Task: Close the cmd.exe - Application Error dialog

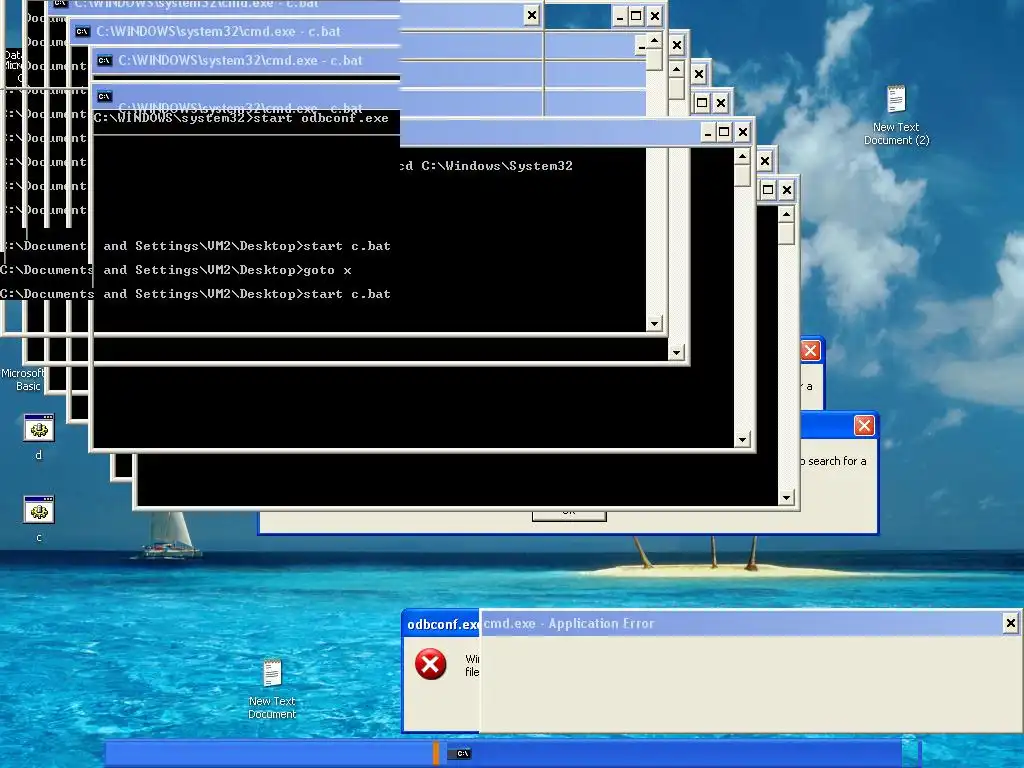Action: (x=1010, y=623)
